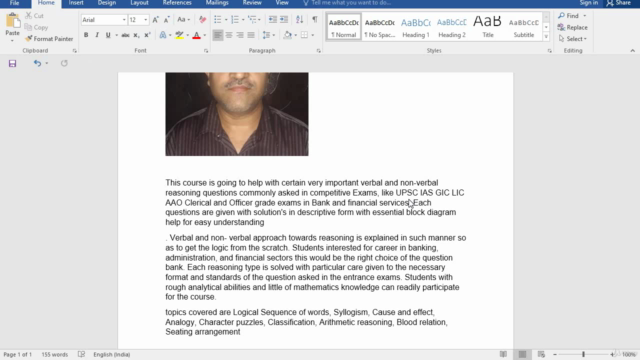The width and height of the screenshot is (640, 360).
Task: Open Paragraph dialog launcher
Action: click(318, 51)
